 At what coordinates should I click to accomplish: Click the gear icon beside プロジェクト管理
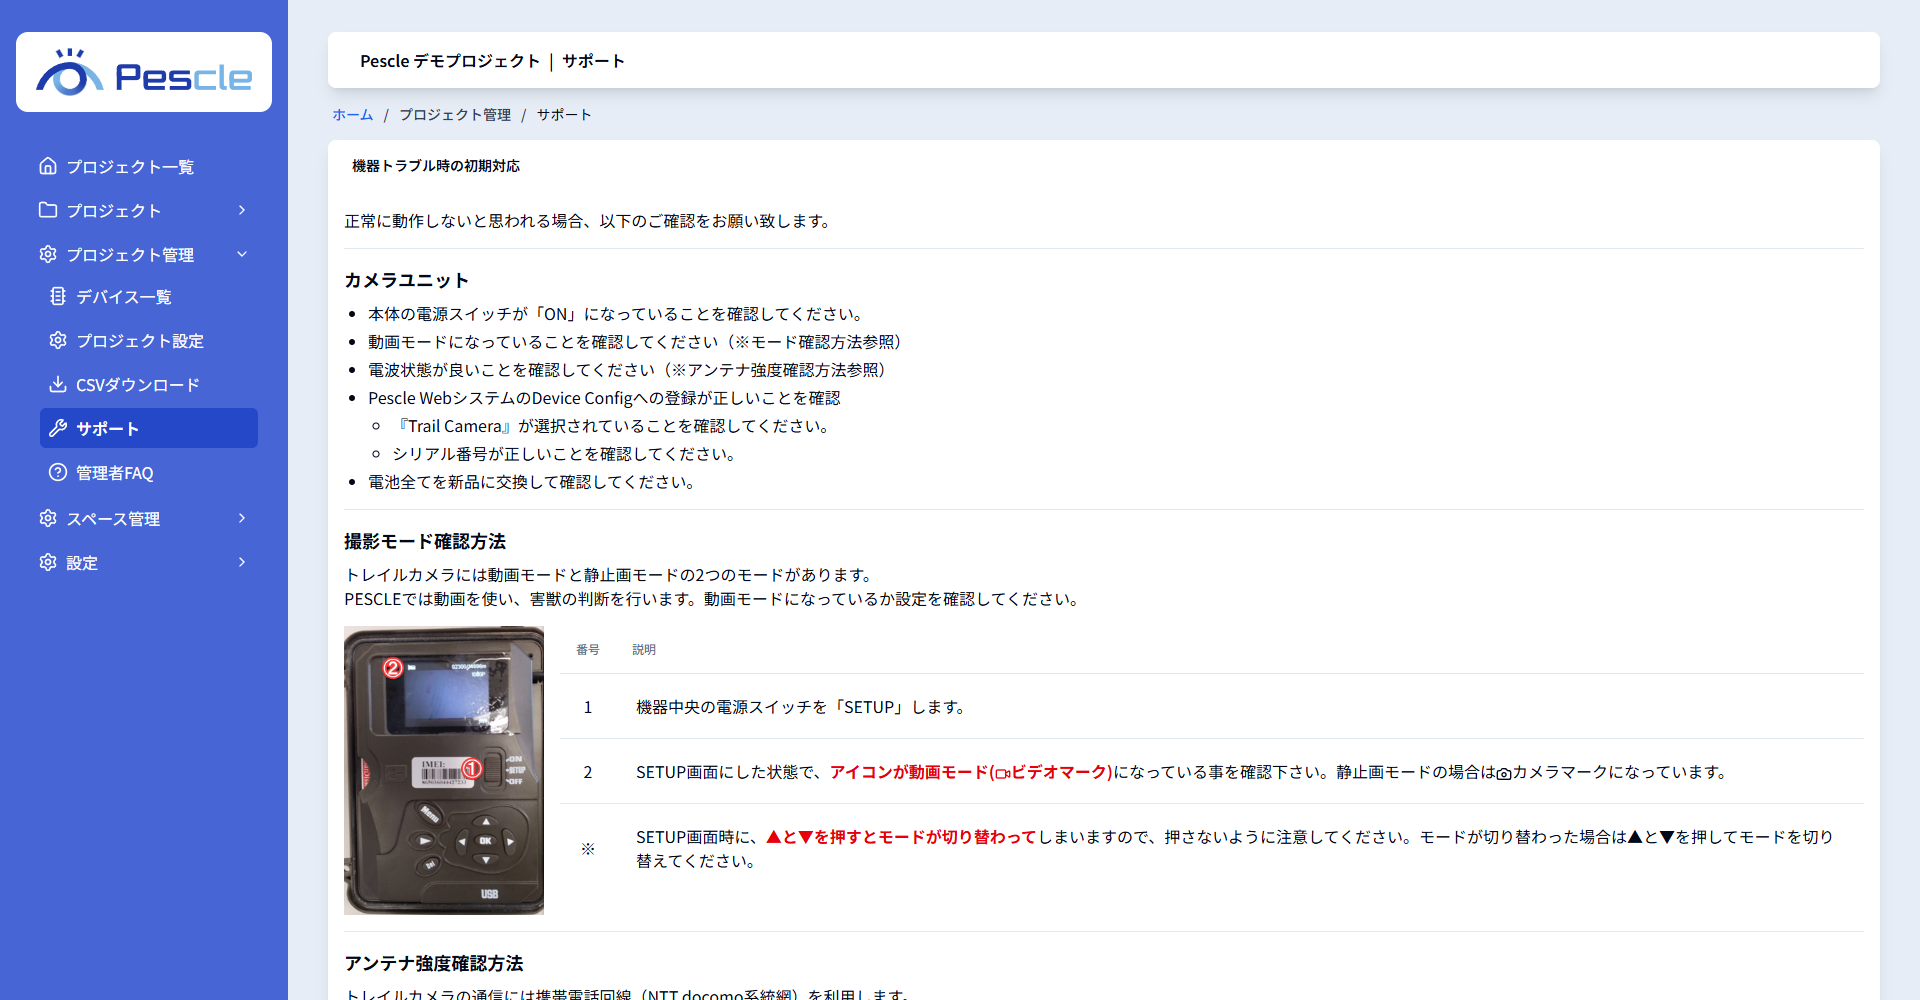[x=48, y=254]
